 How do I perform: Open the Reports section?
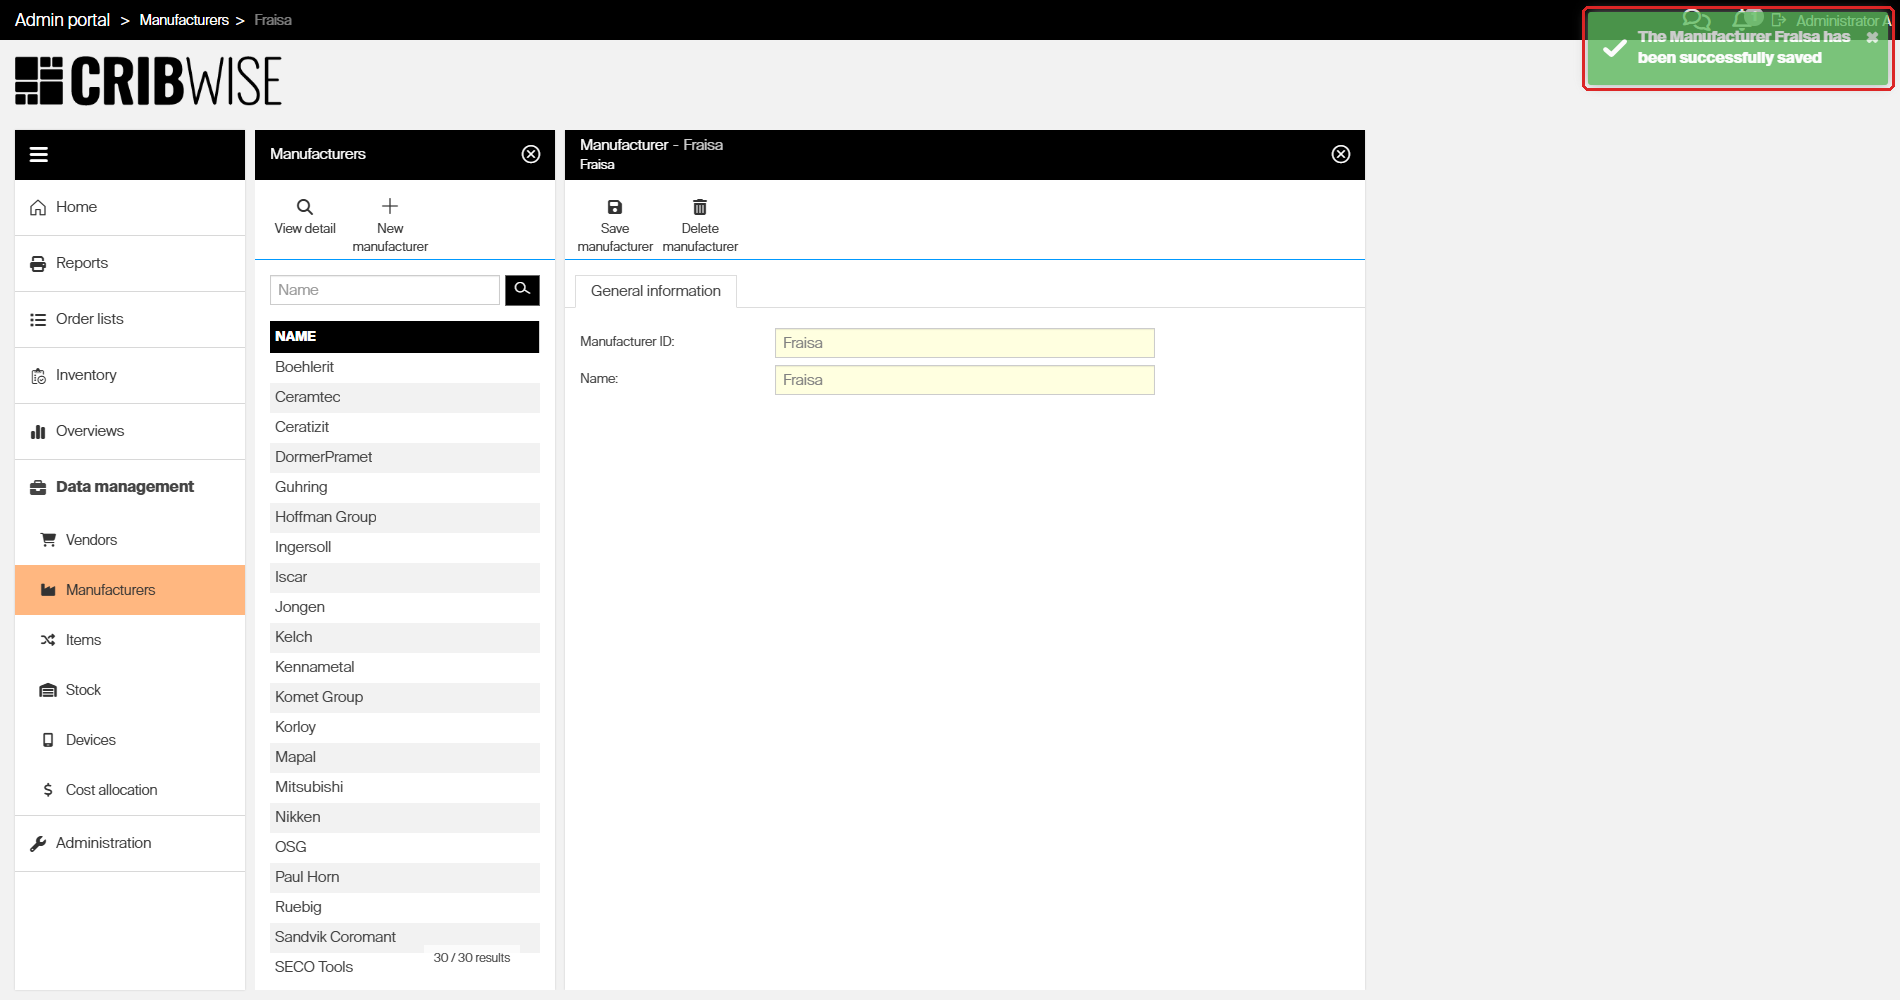point(130,264)
